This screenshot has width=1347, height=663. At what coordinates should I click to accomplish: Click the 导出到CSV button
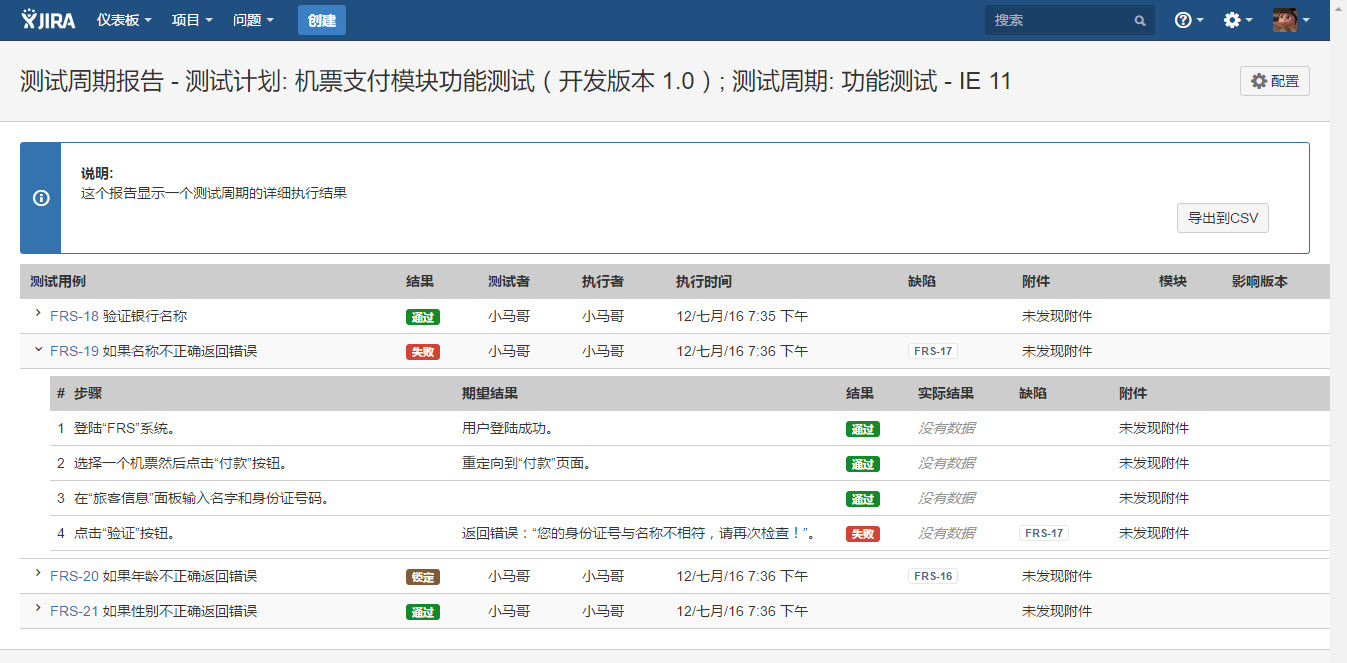click(x=1223, y=218)
